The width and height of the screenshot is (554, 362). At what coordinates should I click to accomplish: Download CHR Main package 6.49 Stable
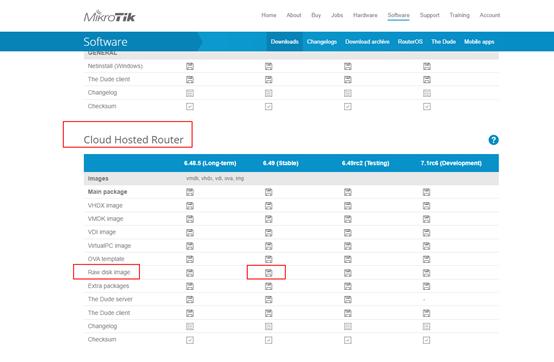coord(269,192)
